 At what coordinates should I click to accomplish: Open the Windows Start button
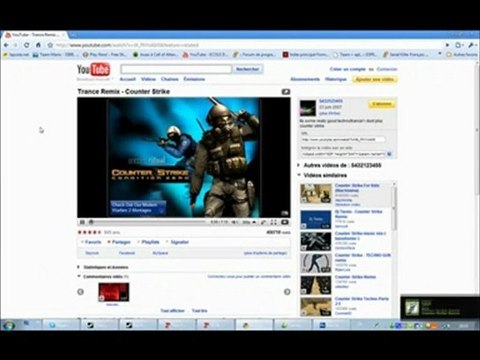point(9,325)
